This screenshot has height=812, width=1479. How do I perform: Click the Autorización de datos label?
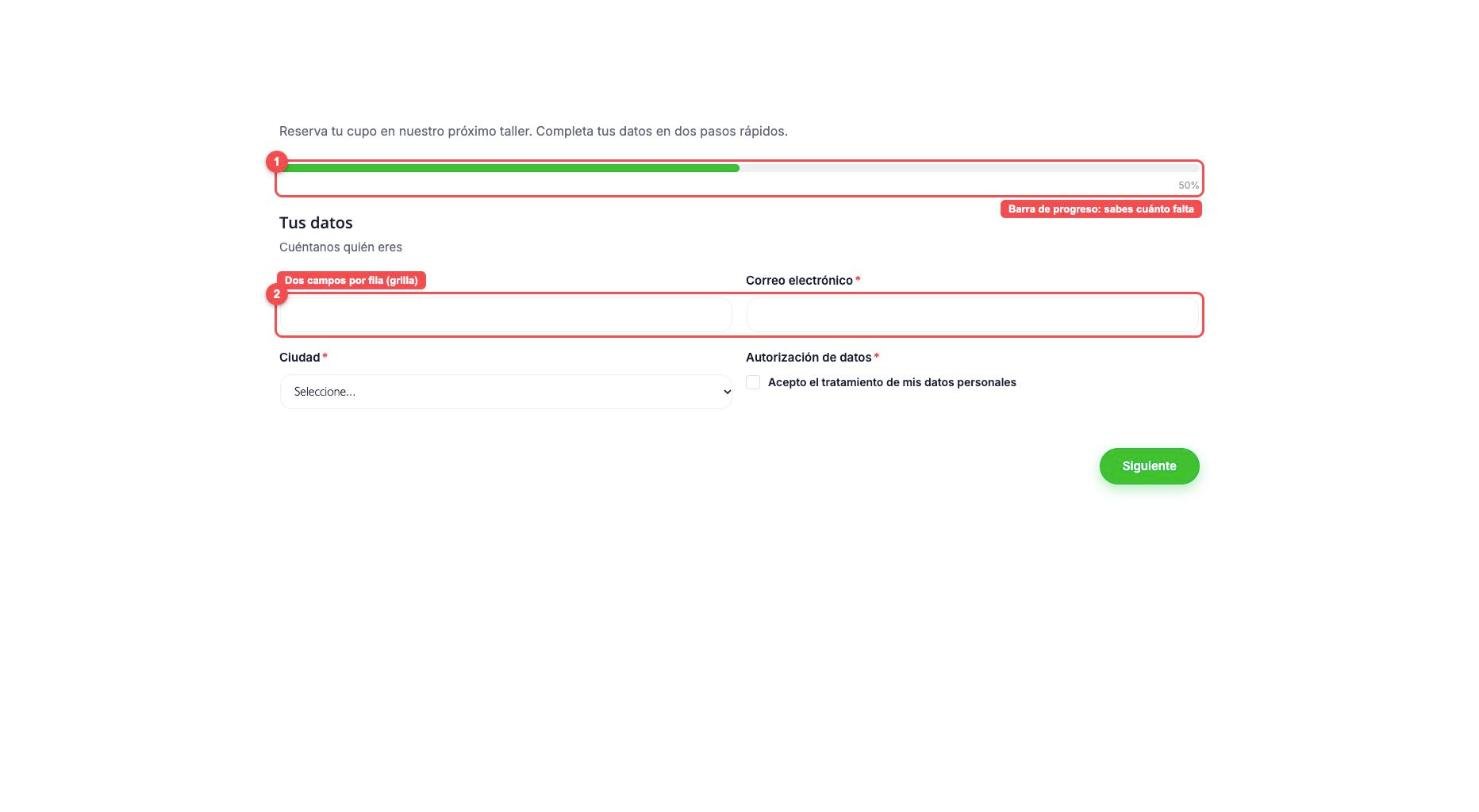(808, 357)
